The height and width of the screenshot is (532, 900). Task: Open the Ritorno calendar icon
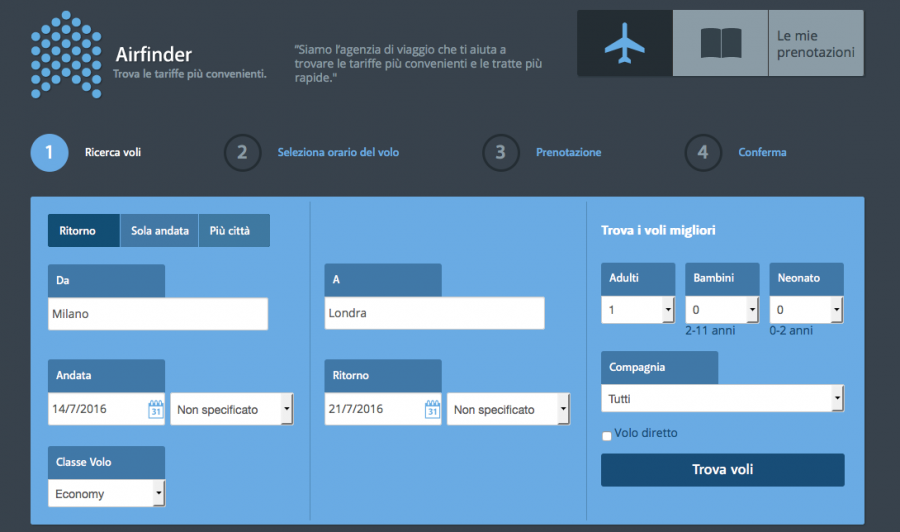tap(432, 409)
